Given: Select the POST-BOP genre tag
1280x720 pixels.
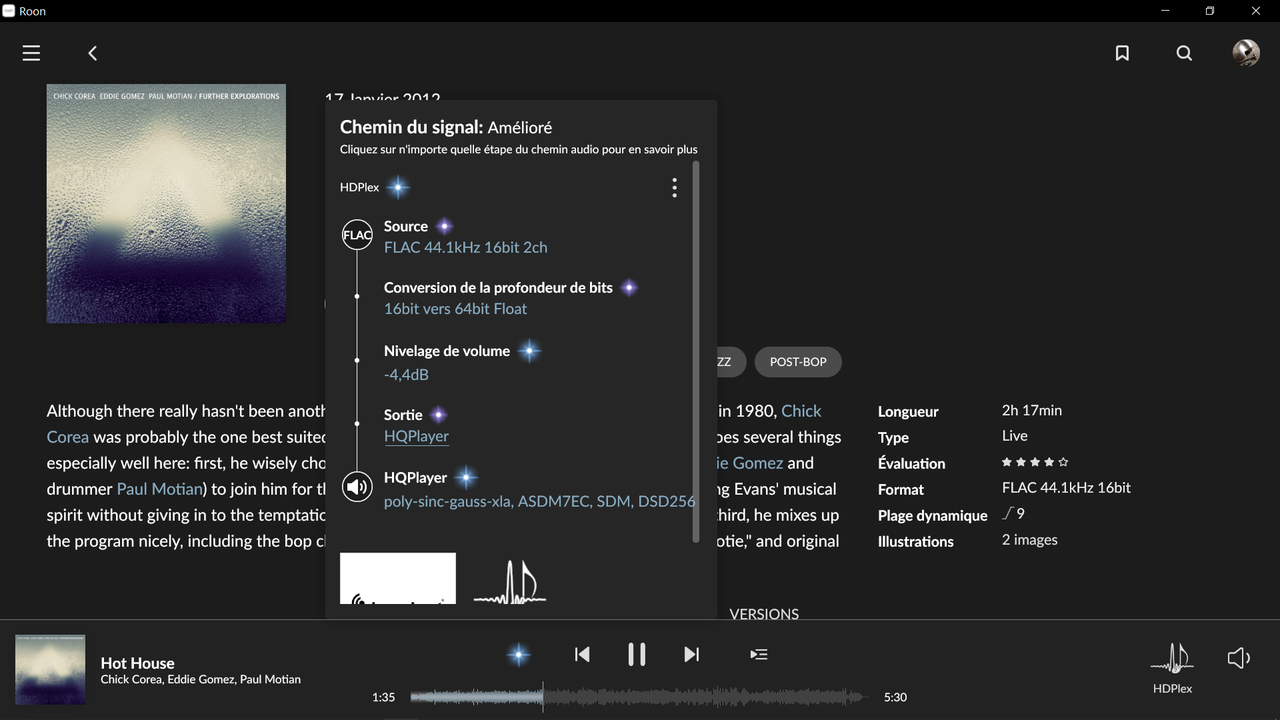Looking at the screenshot, I should pos(798,362).
